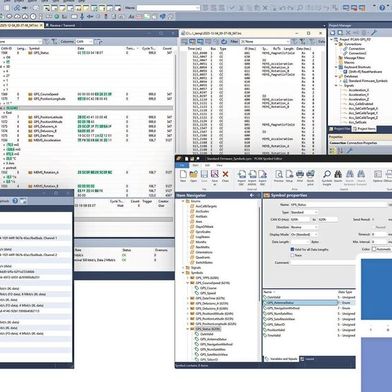Collapse GPS_CourseSpeed node in Item Navigator

[x=188, y=283]
